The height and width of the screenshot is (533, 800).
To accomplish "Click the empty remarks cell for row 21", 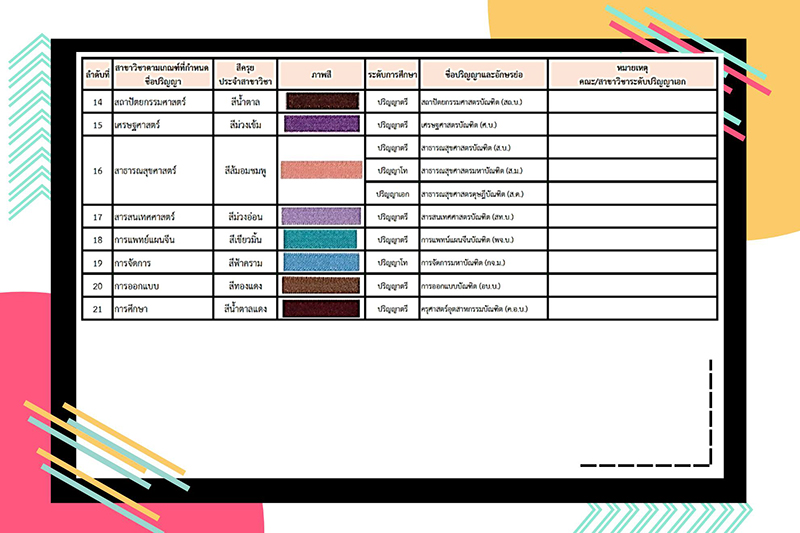I will click(x=632, y=308).
